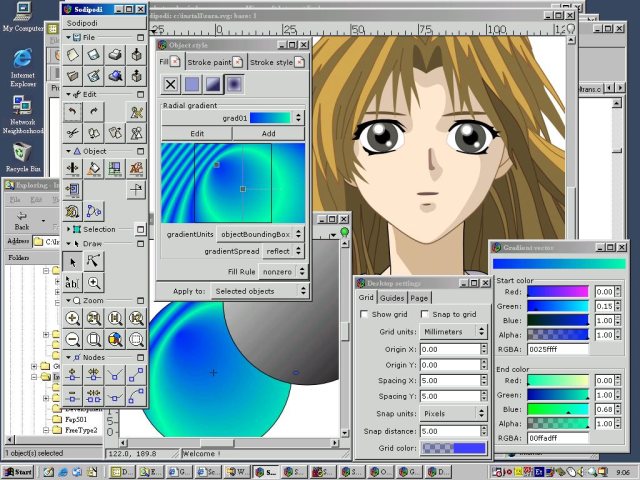Open the Apply to Selected objects dropdown
This screenshot has height=480, width=640.
click(x=260, y=291)
